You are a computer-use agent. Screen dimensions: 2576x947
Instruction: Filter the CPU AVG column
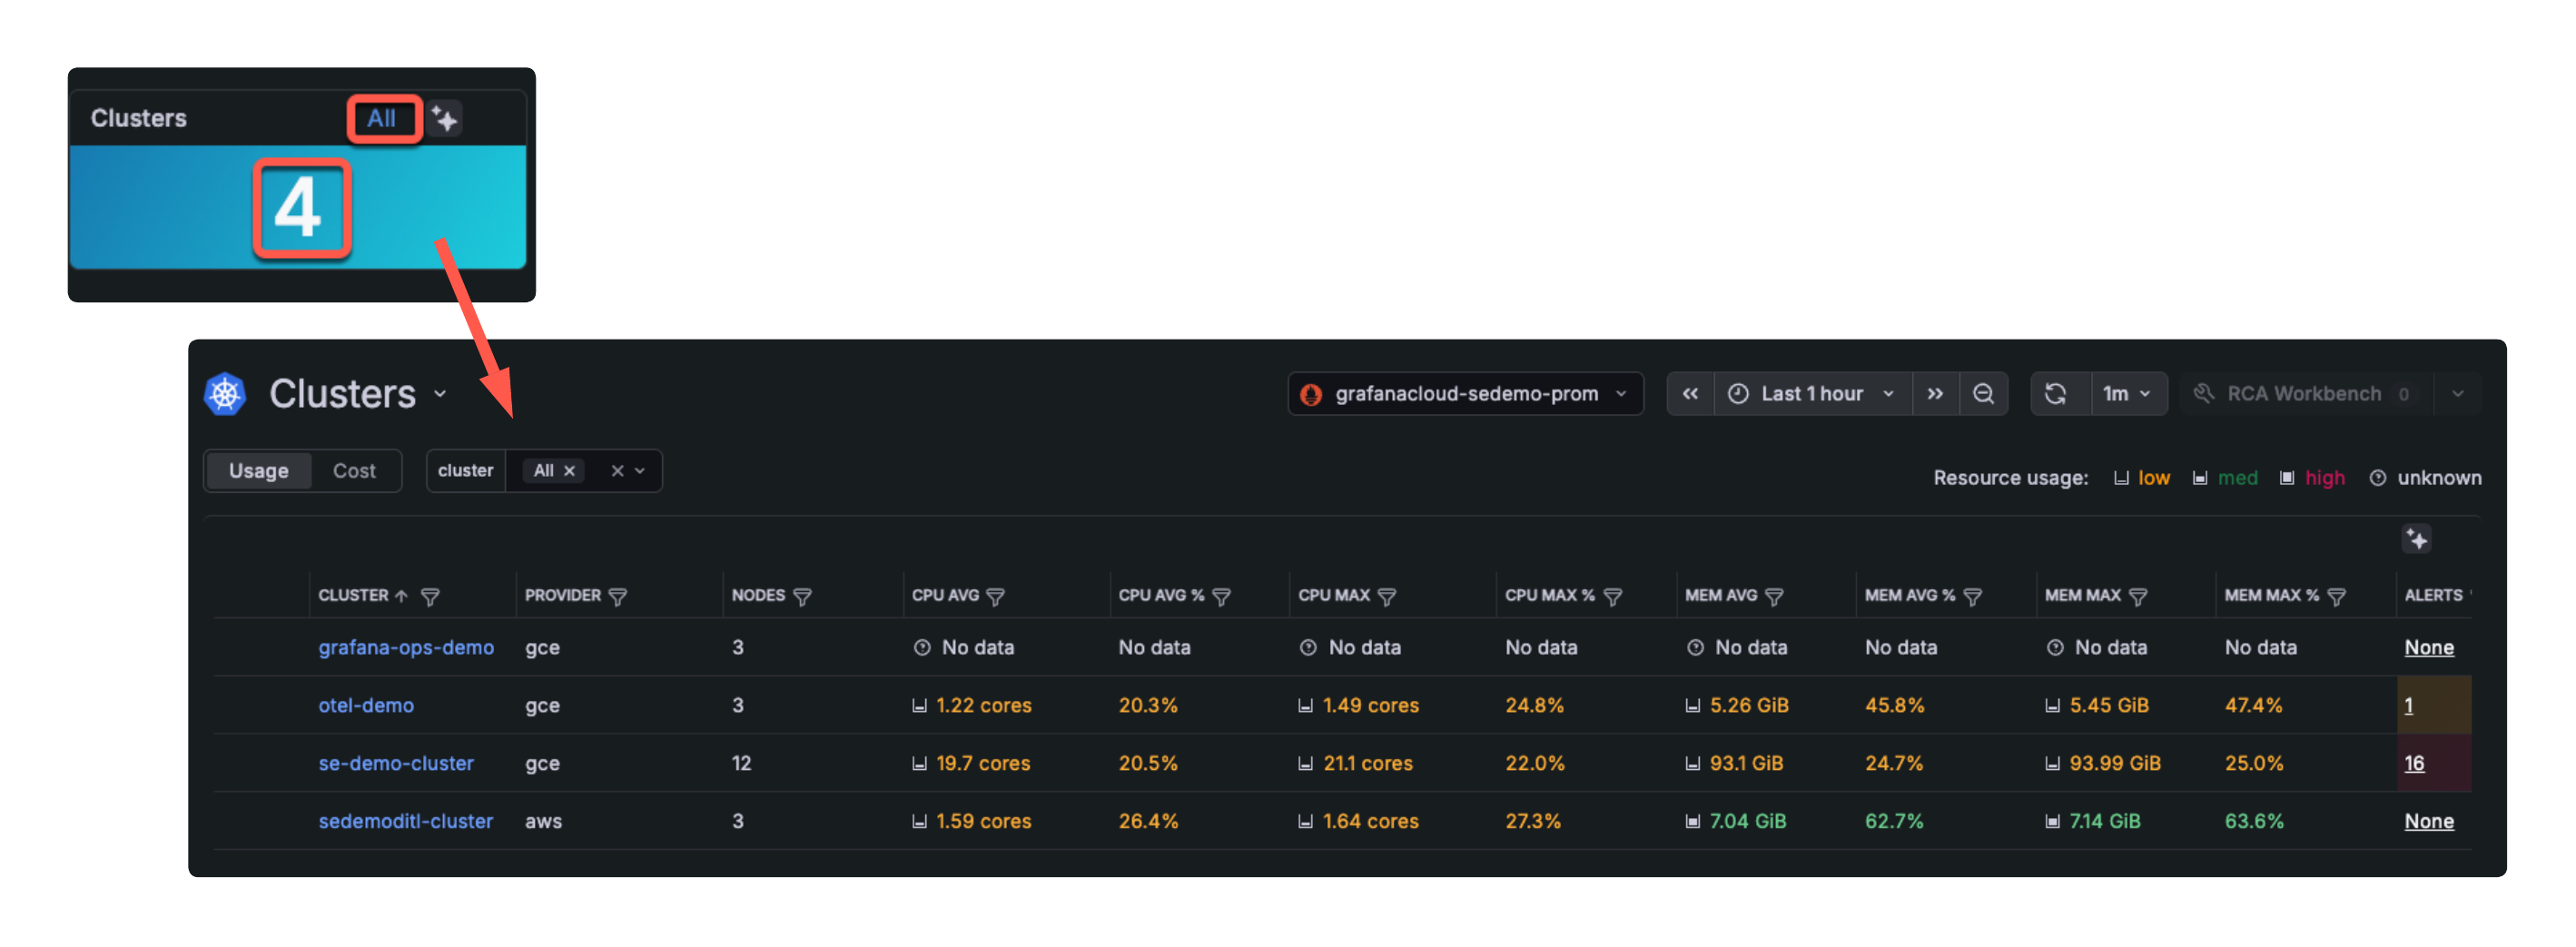[x=995, y=596]
